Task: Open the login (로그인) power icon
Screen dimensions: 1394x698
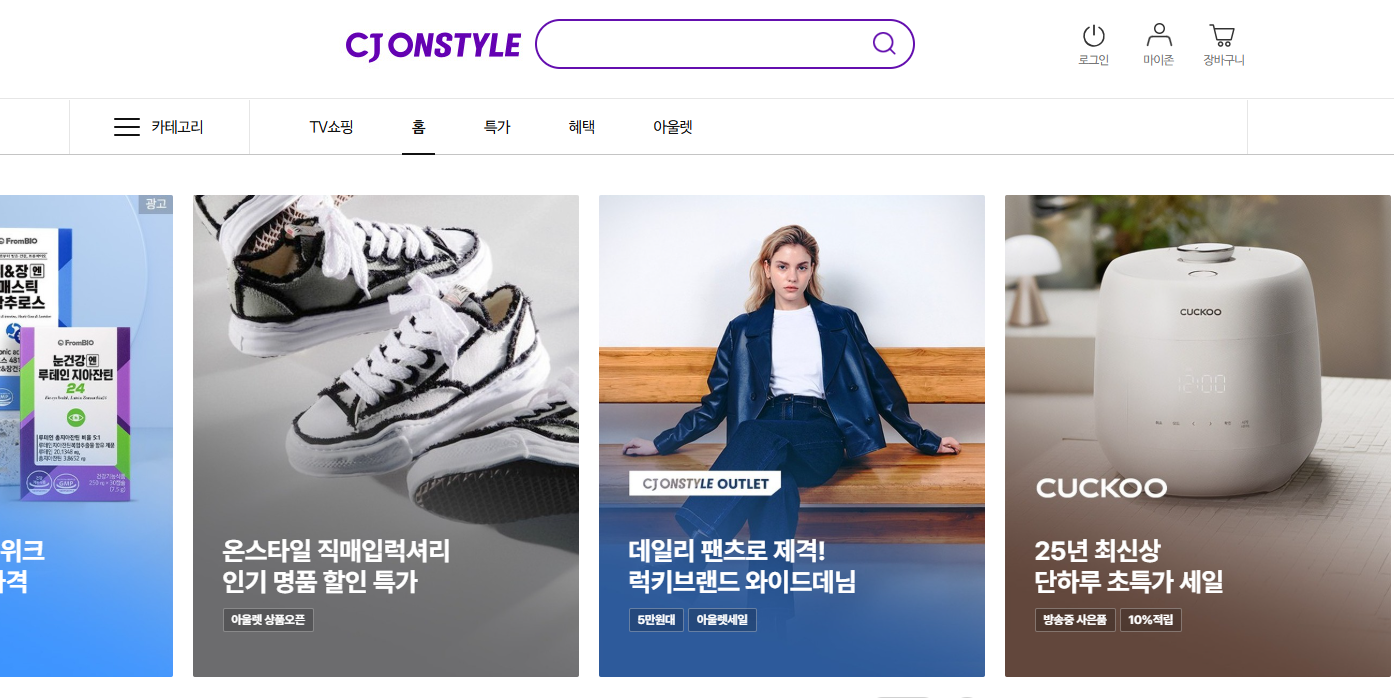Action: coord(1093,36)
